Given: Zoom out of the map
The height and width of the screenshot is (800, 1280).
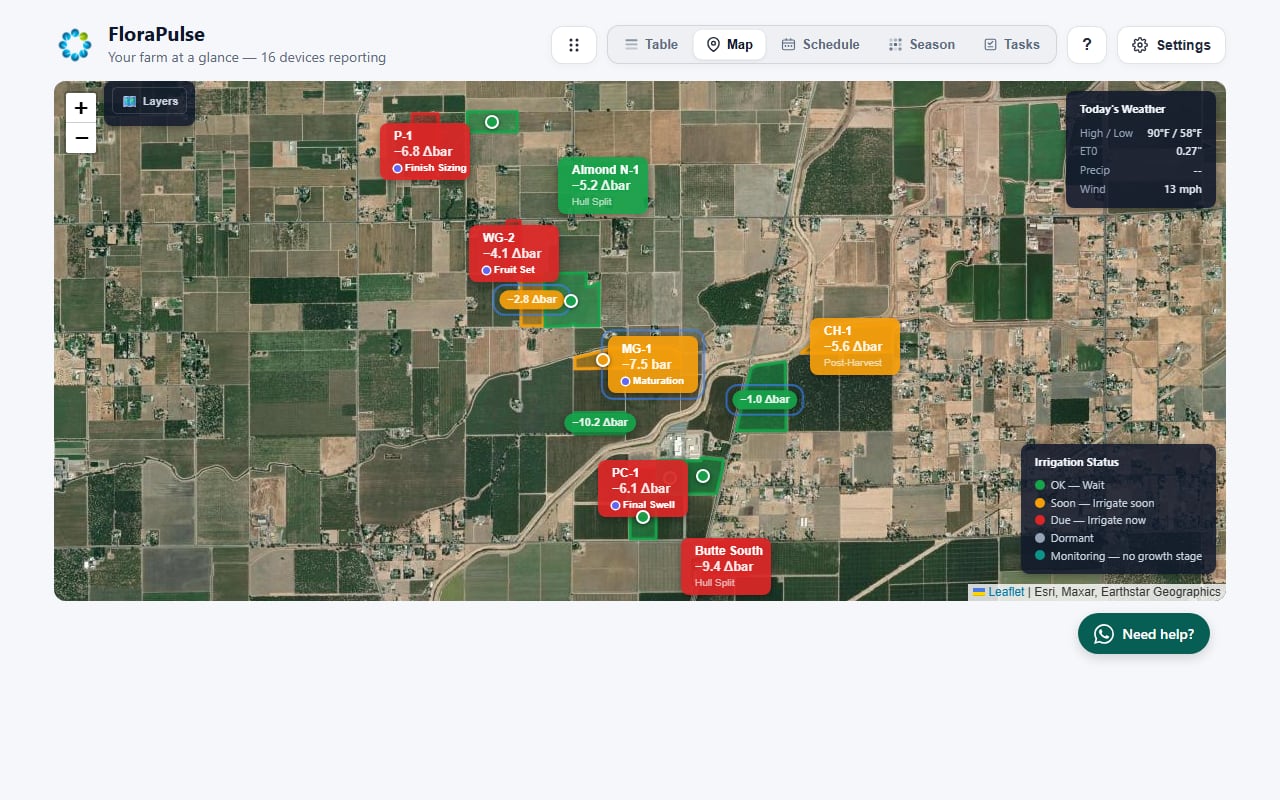Looking at the screenshot, I should point(81,138).
